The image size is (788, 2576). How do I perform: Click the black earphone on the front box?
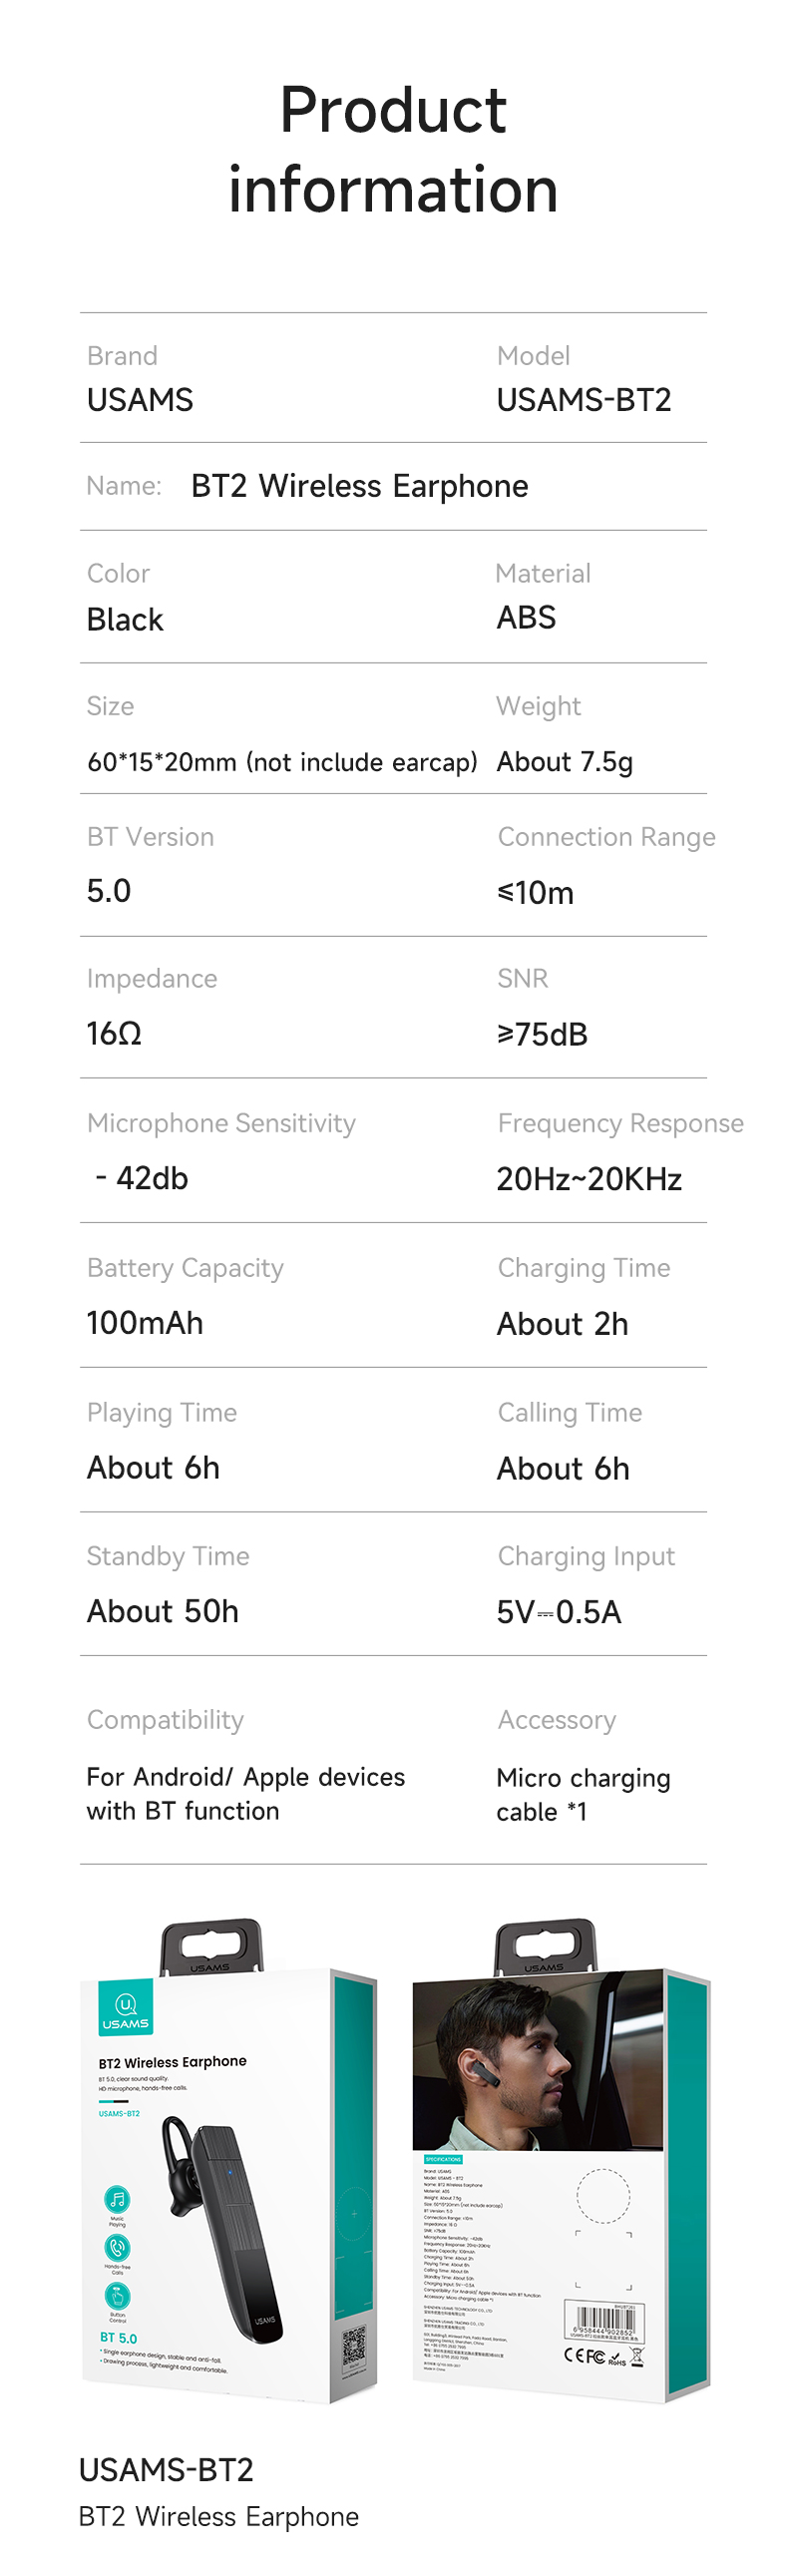click(225, 2231)
